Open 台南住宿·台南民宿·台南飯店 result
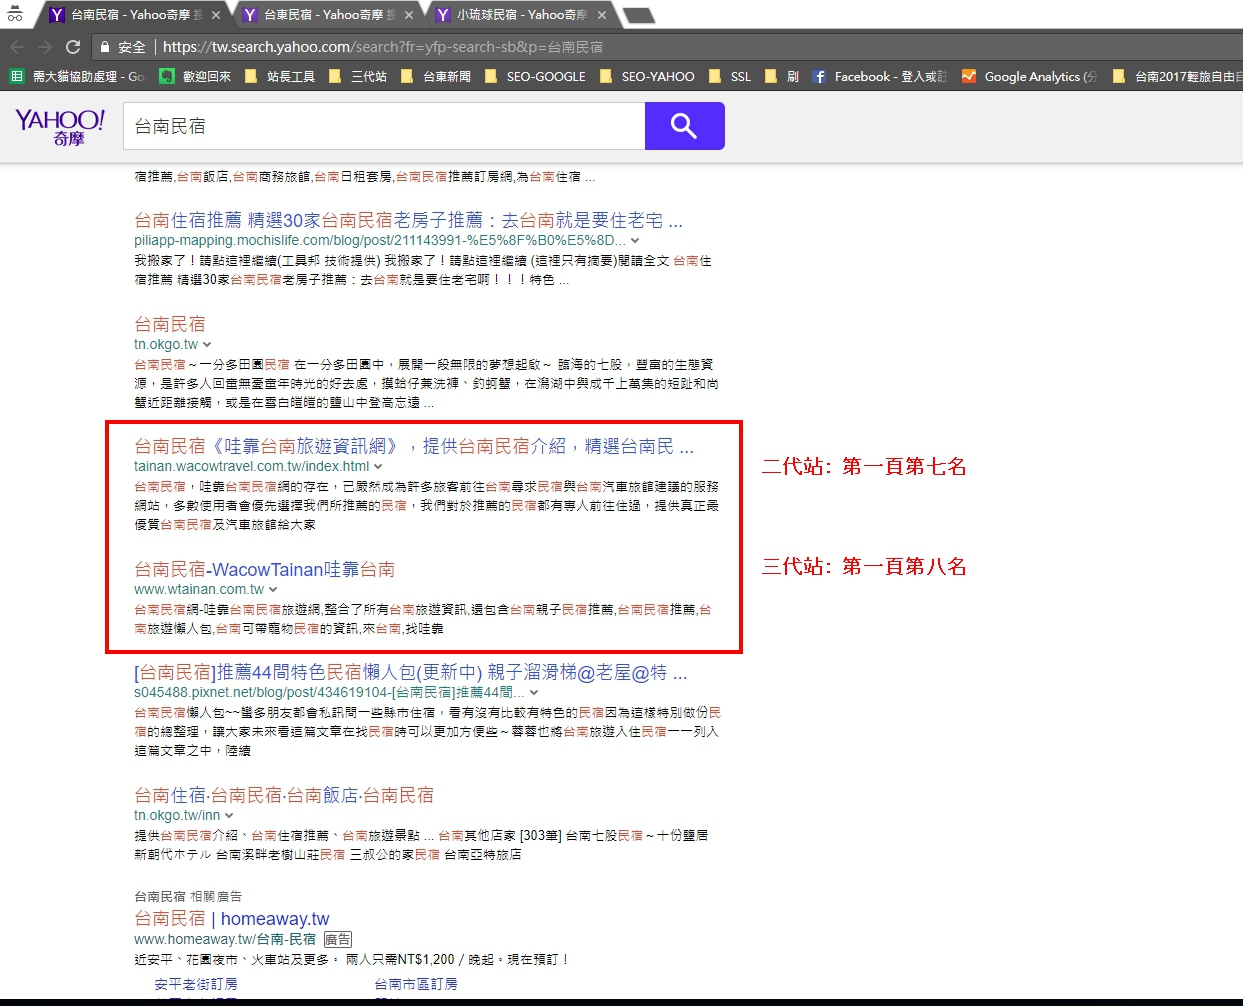This screenshot has height=1006, width=1243. coord(284,795)
